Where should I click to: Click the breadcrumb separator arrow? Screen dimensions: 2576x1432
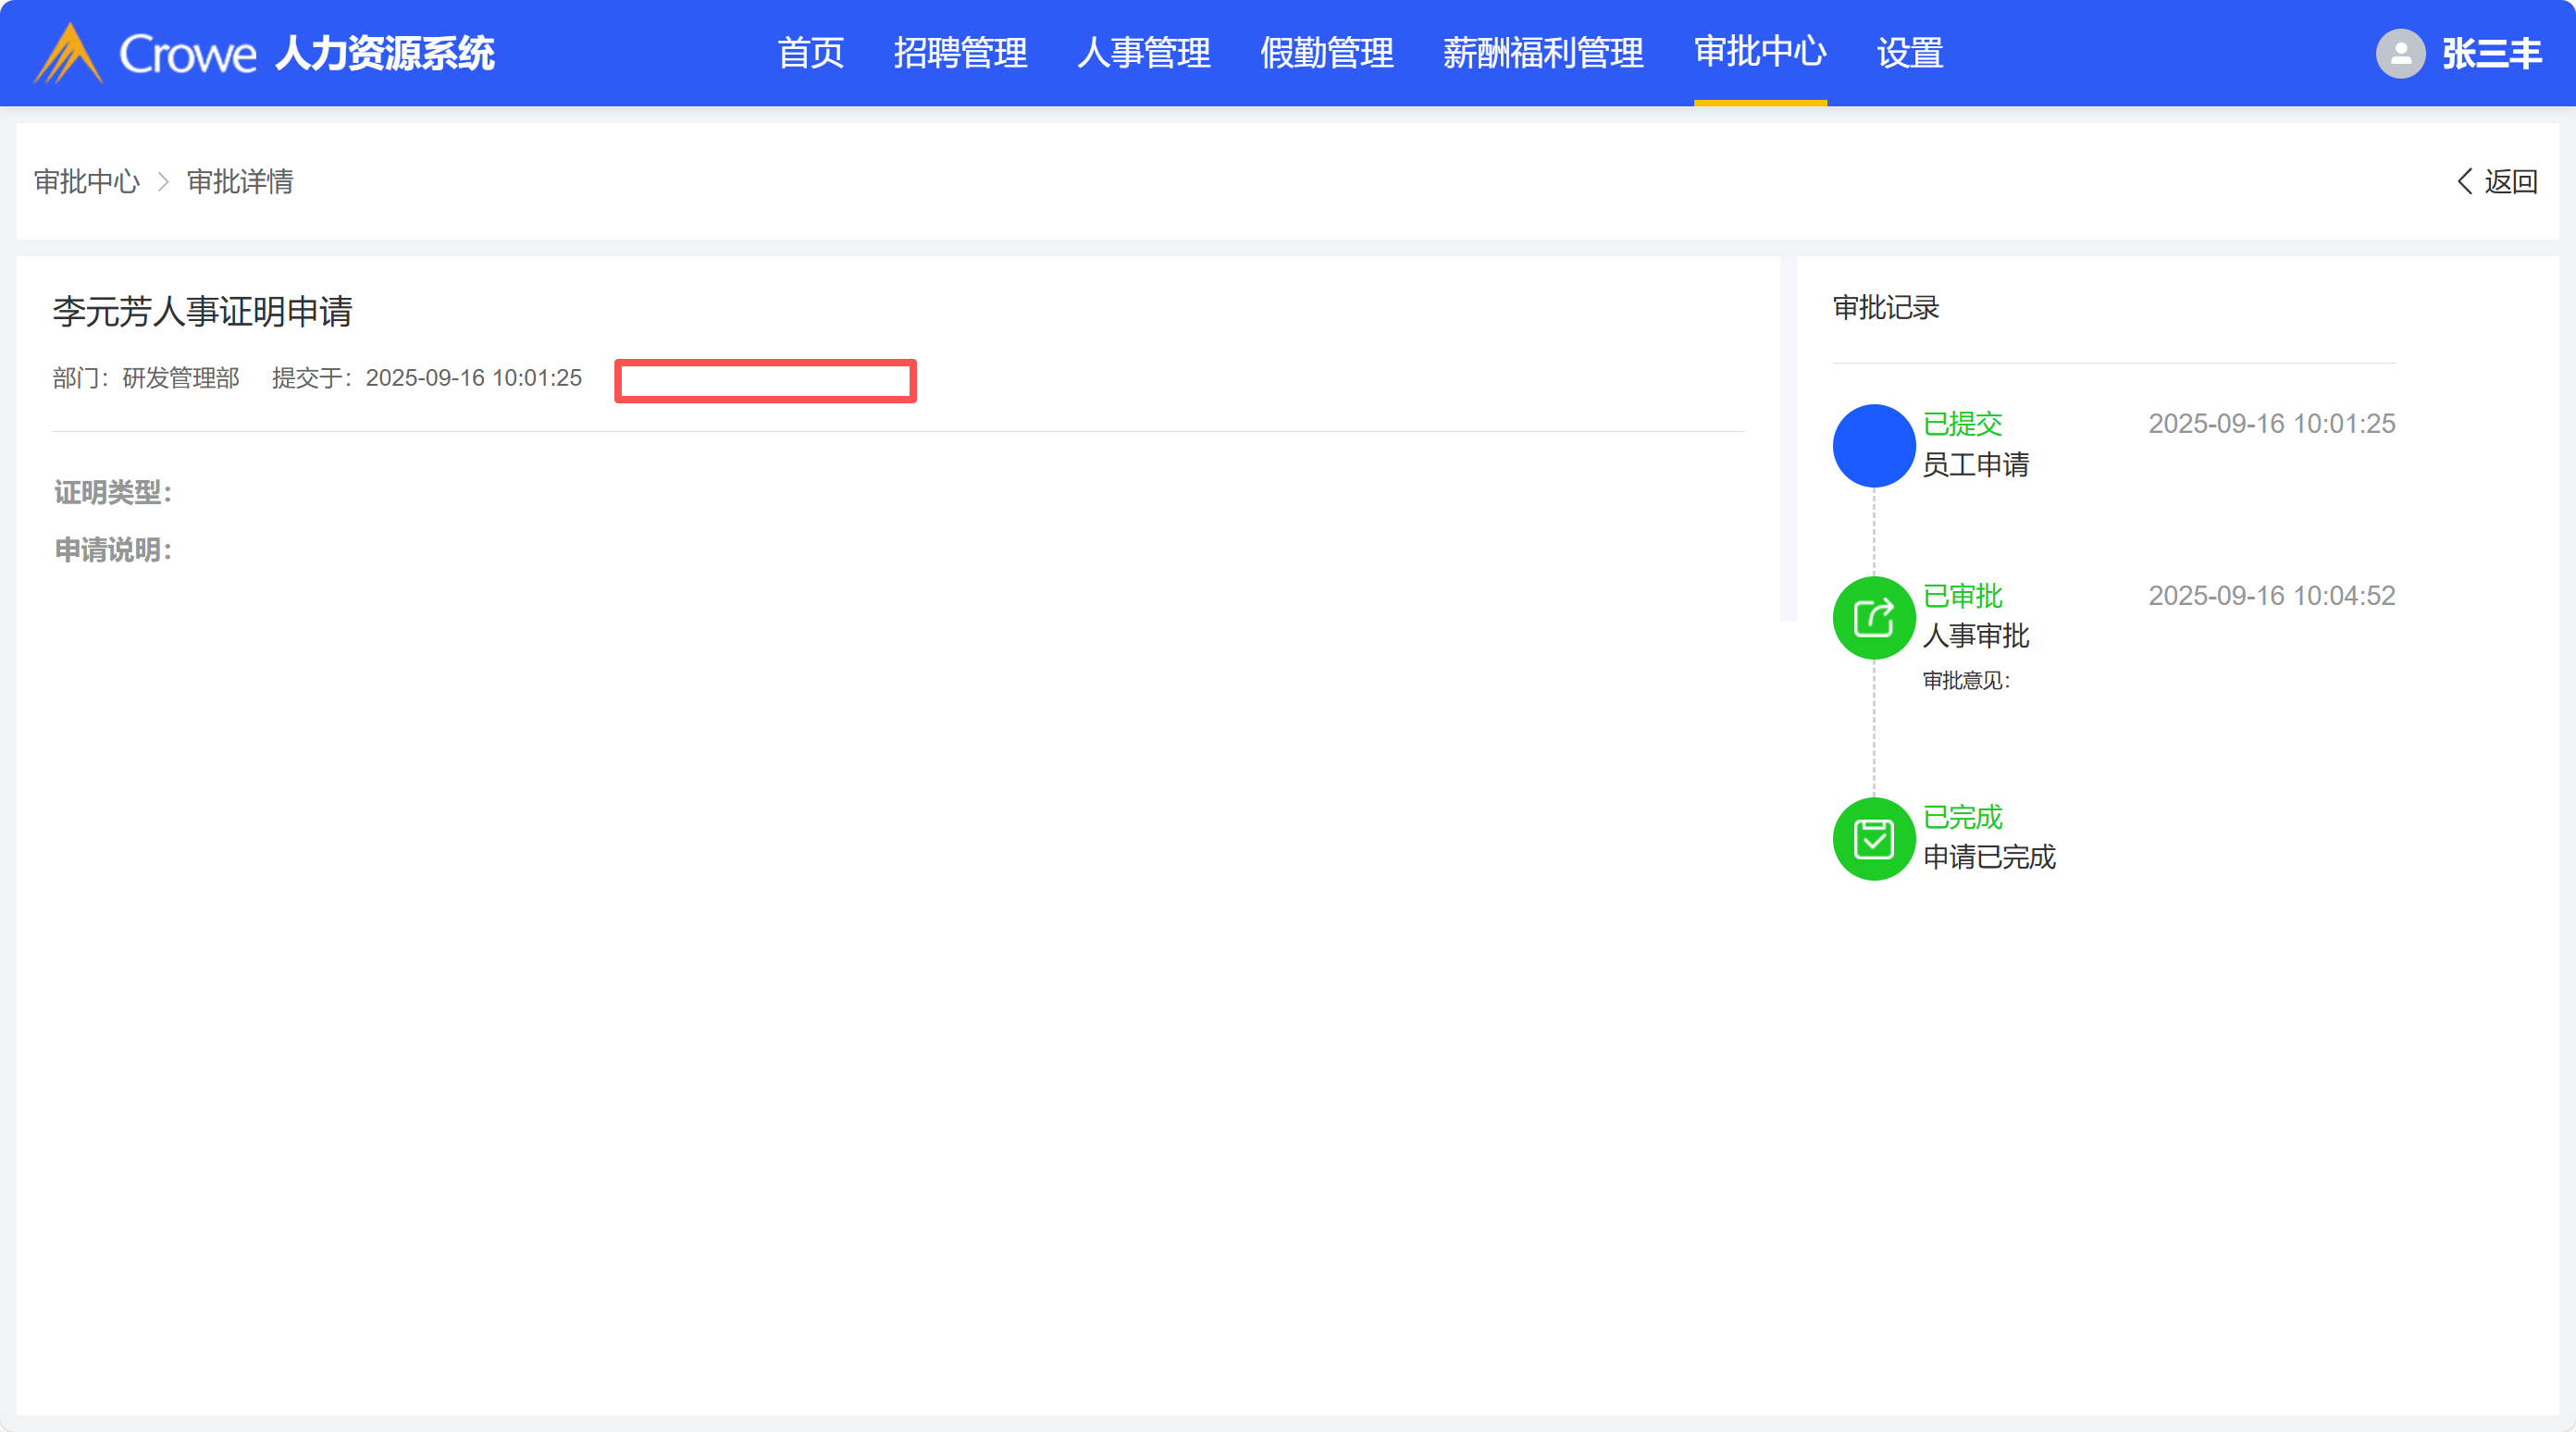coord(163,182)
